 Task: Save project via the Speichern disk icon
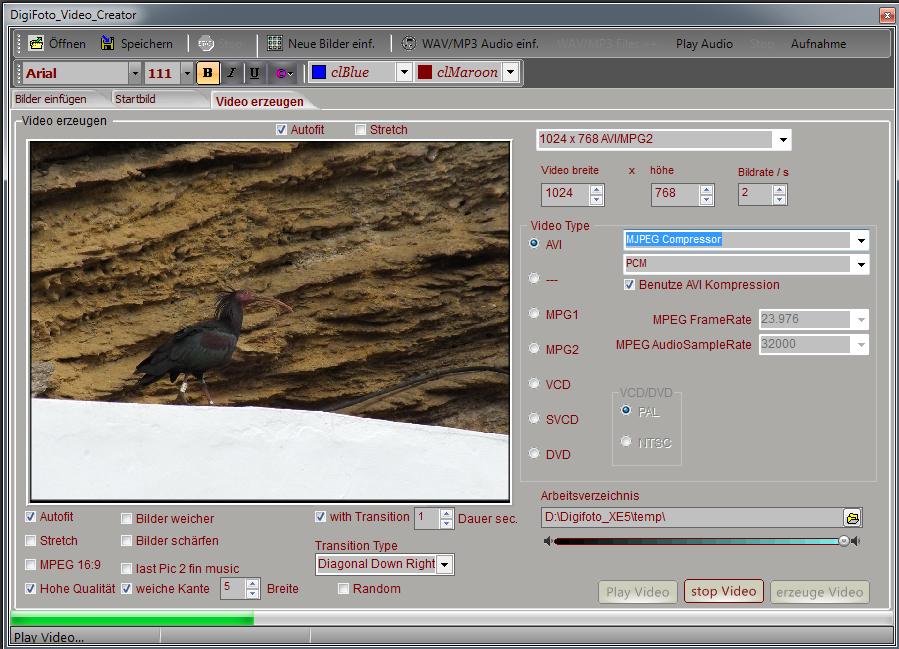click(x=106, y=43)
